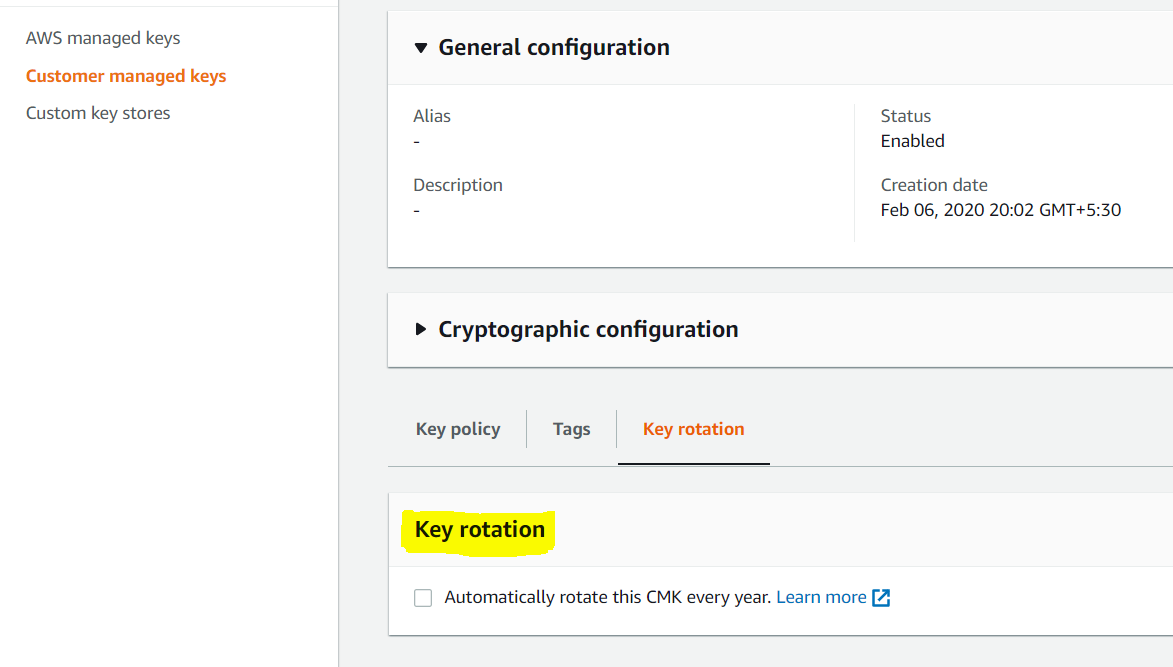Go to AWS managed keys in sidebar
Screen dimensions: 1173x667
pos(103,38)
